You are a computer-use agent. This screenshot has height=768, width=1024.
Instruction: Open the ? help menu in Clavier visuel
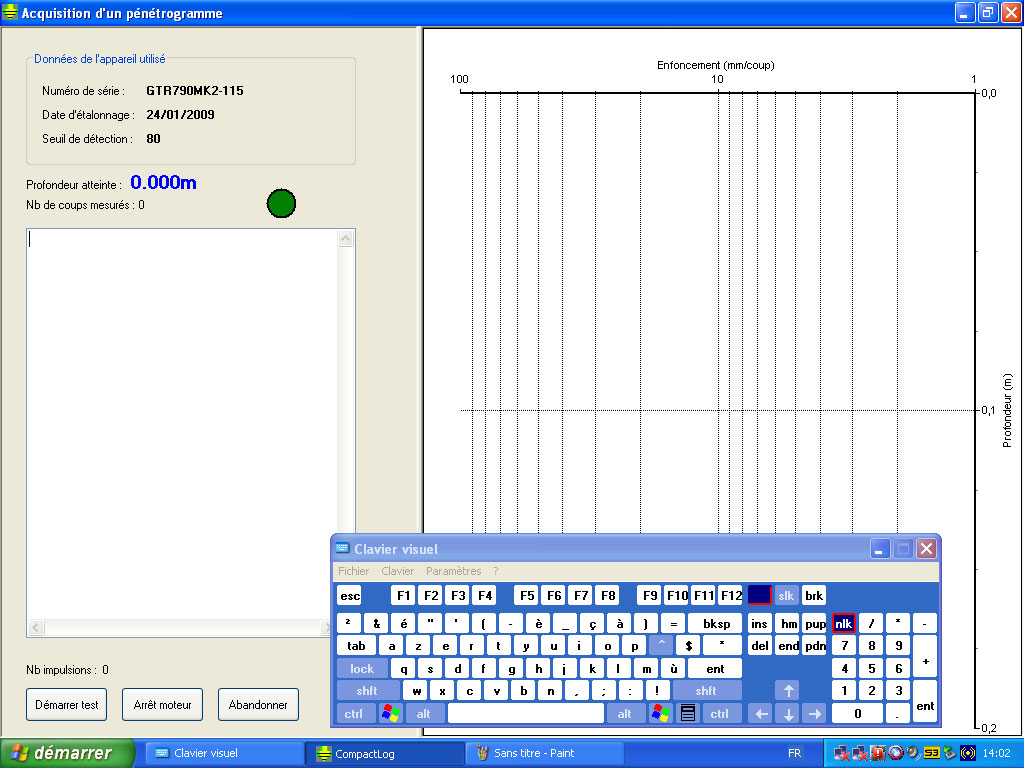pyautogui.click(x=496, y=571)
